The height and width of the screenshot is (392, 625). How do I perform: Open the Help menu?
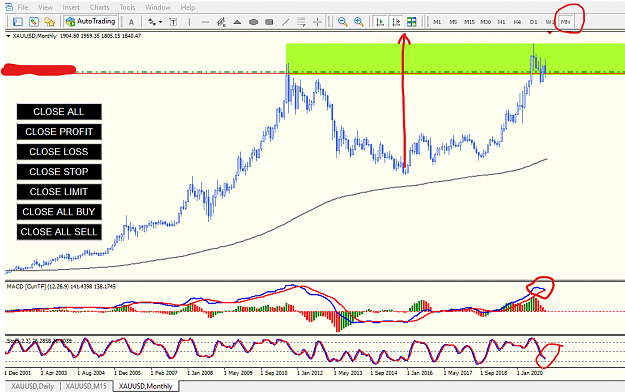tap(188, 7)
